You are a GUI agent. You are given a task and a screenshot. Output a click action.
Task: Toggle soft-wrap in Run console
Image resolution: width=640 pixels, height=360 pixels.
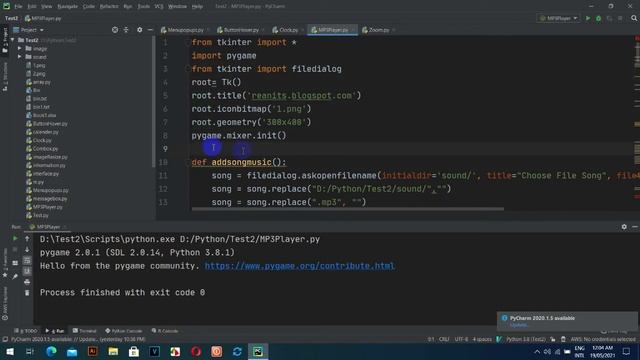(x=27, y=260)
